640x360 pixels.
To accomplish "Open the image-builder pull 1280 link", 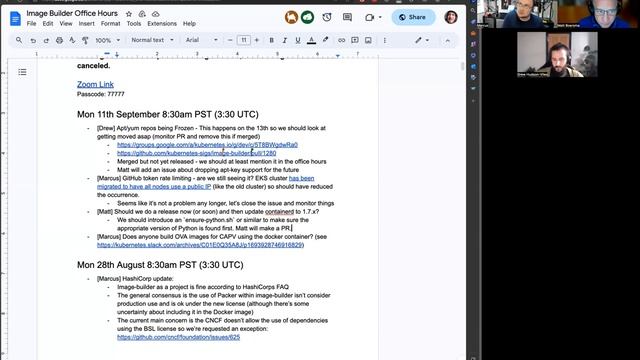I will tap(196, 153).
